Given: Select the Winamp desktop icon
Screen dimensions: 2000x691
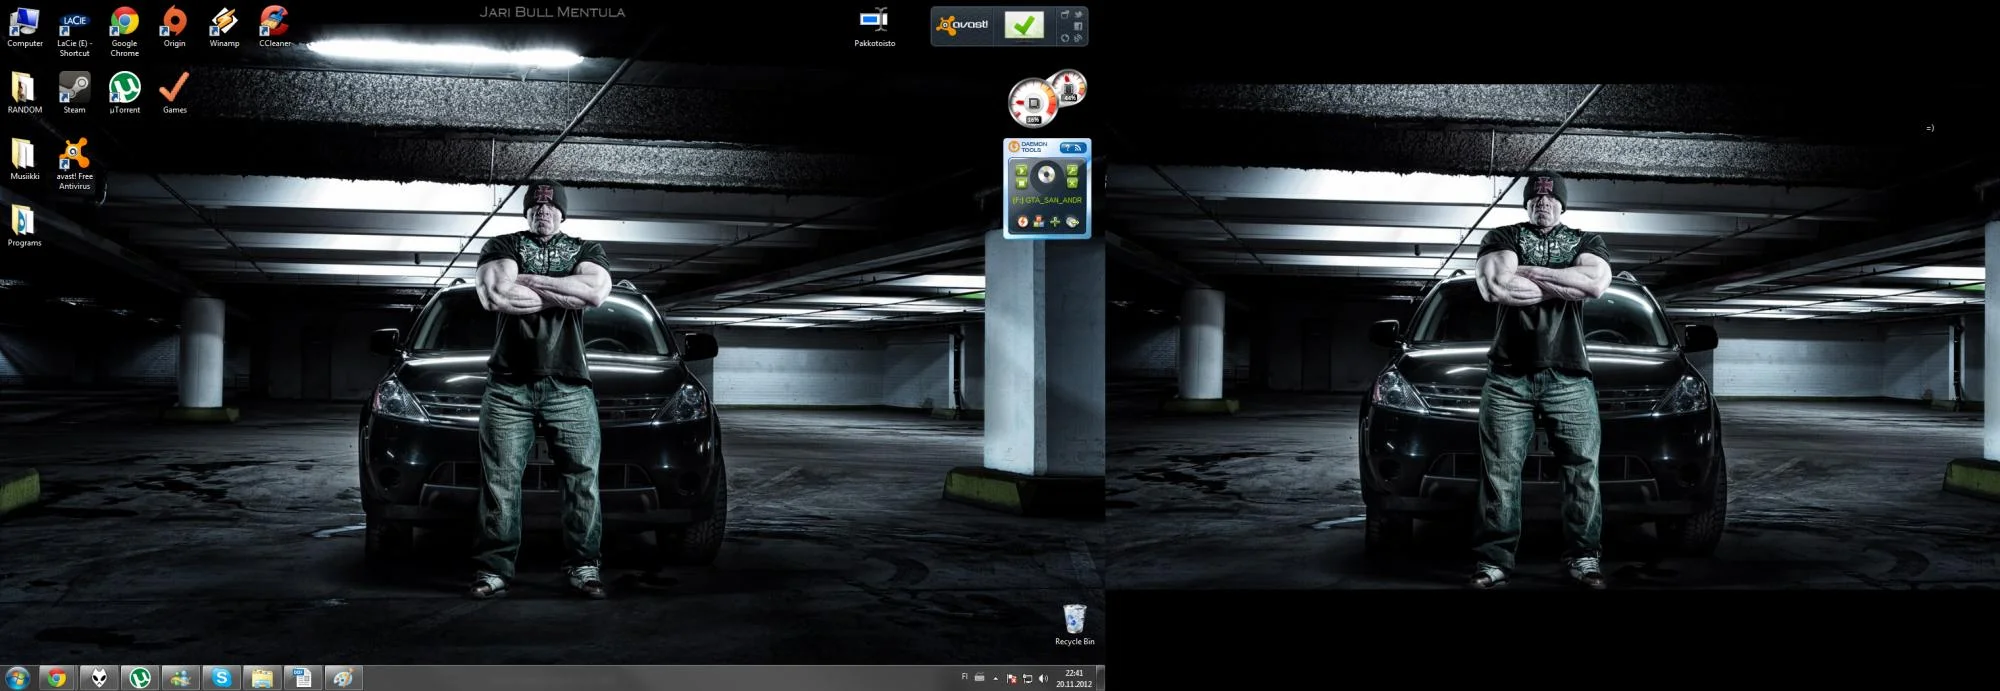Looking at the screenshot, I should click(x=224, y=24).
